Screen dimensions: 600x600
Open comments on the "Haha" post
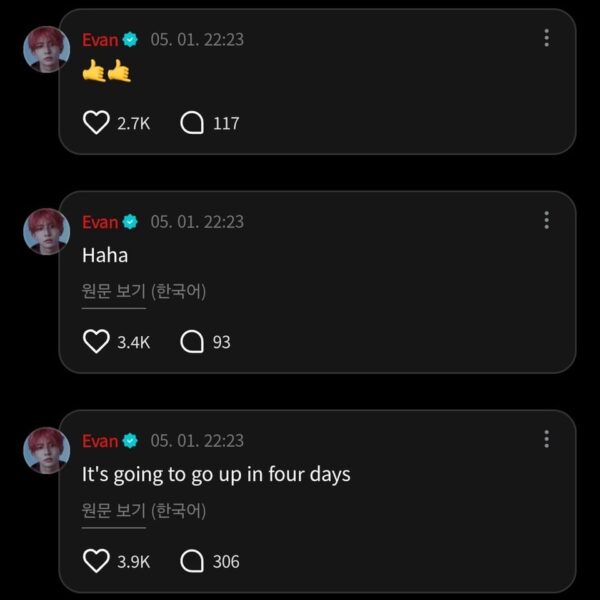point(192,342)
